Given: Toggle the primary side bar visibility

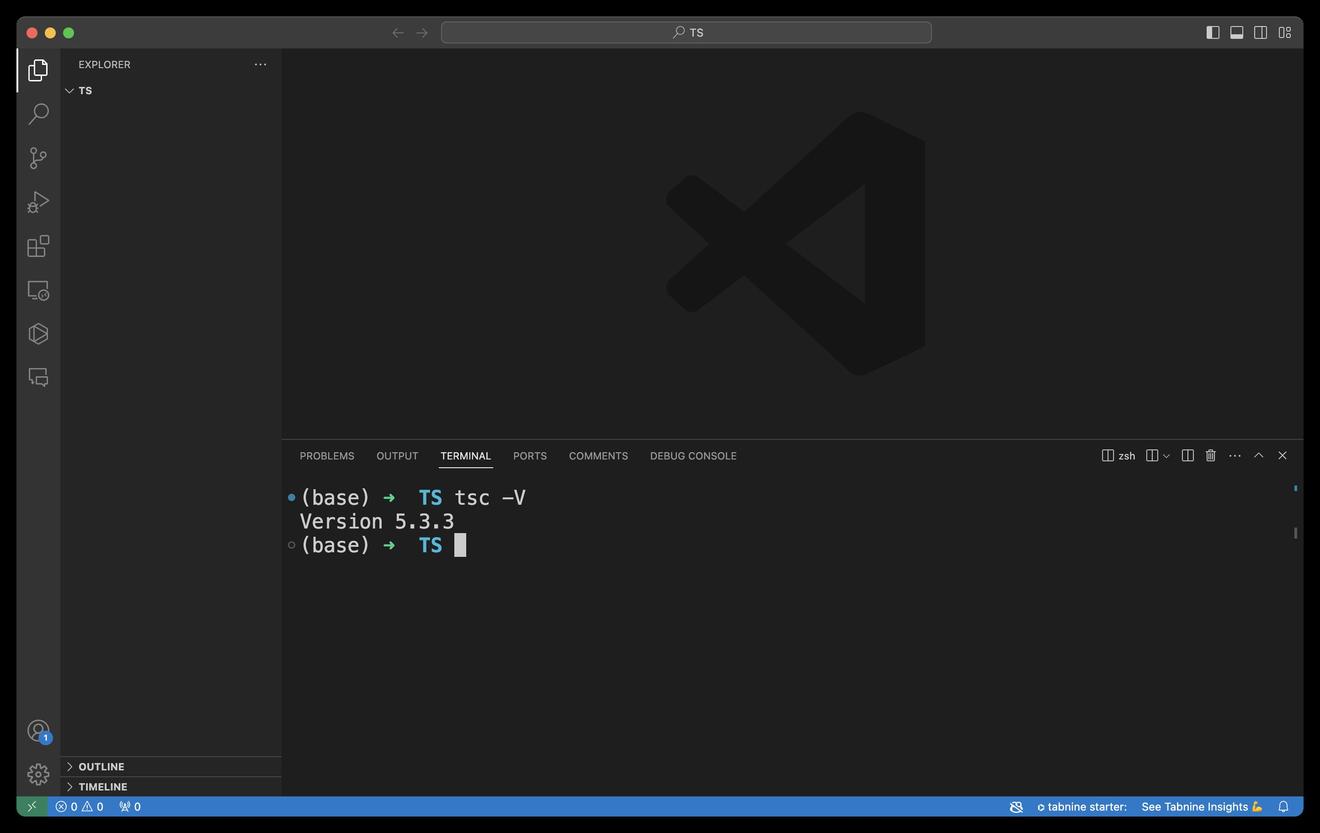Looking at the screenshot, I should coord(1212,33).
